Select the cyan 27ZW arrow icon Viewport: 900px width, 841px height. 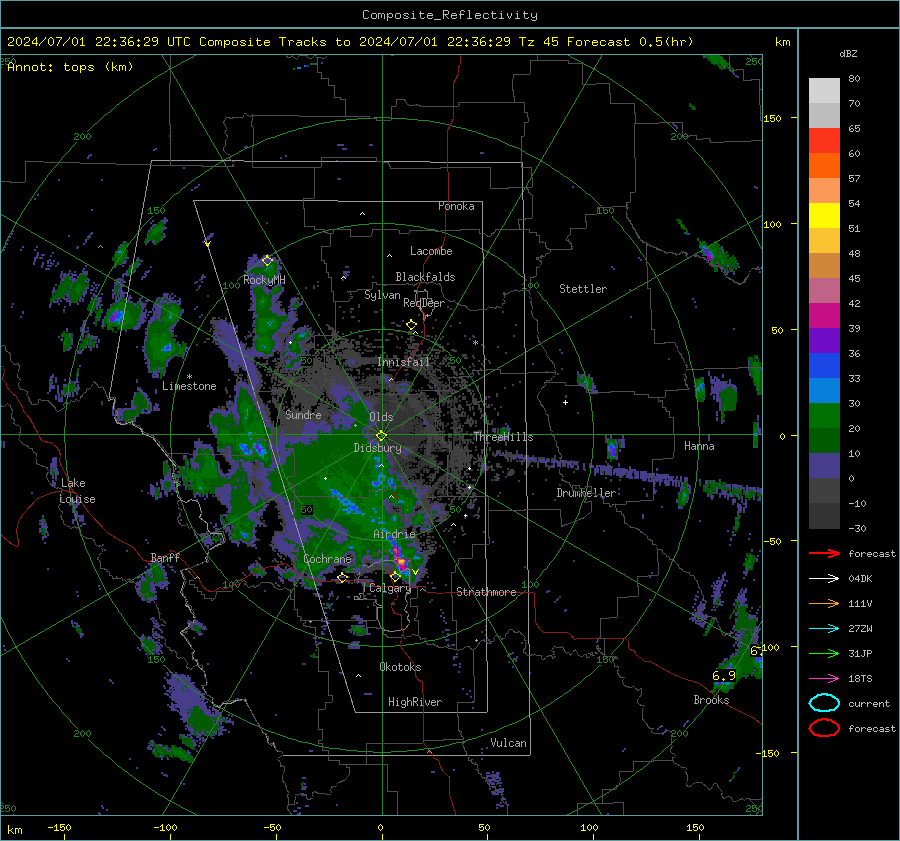(x=824, y=629)
